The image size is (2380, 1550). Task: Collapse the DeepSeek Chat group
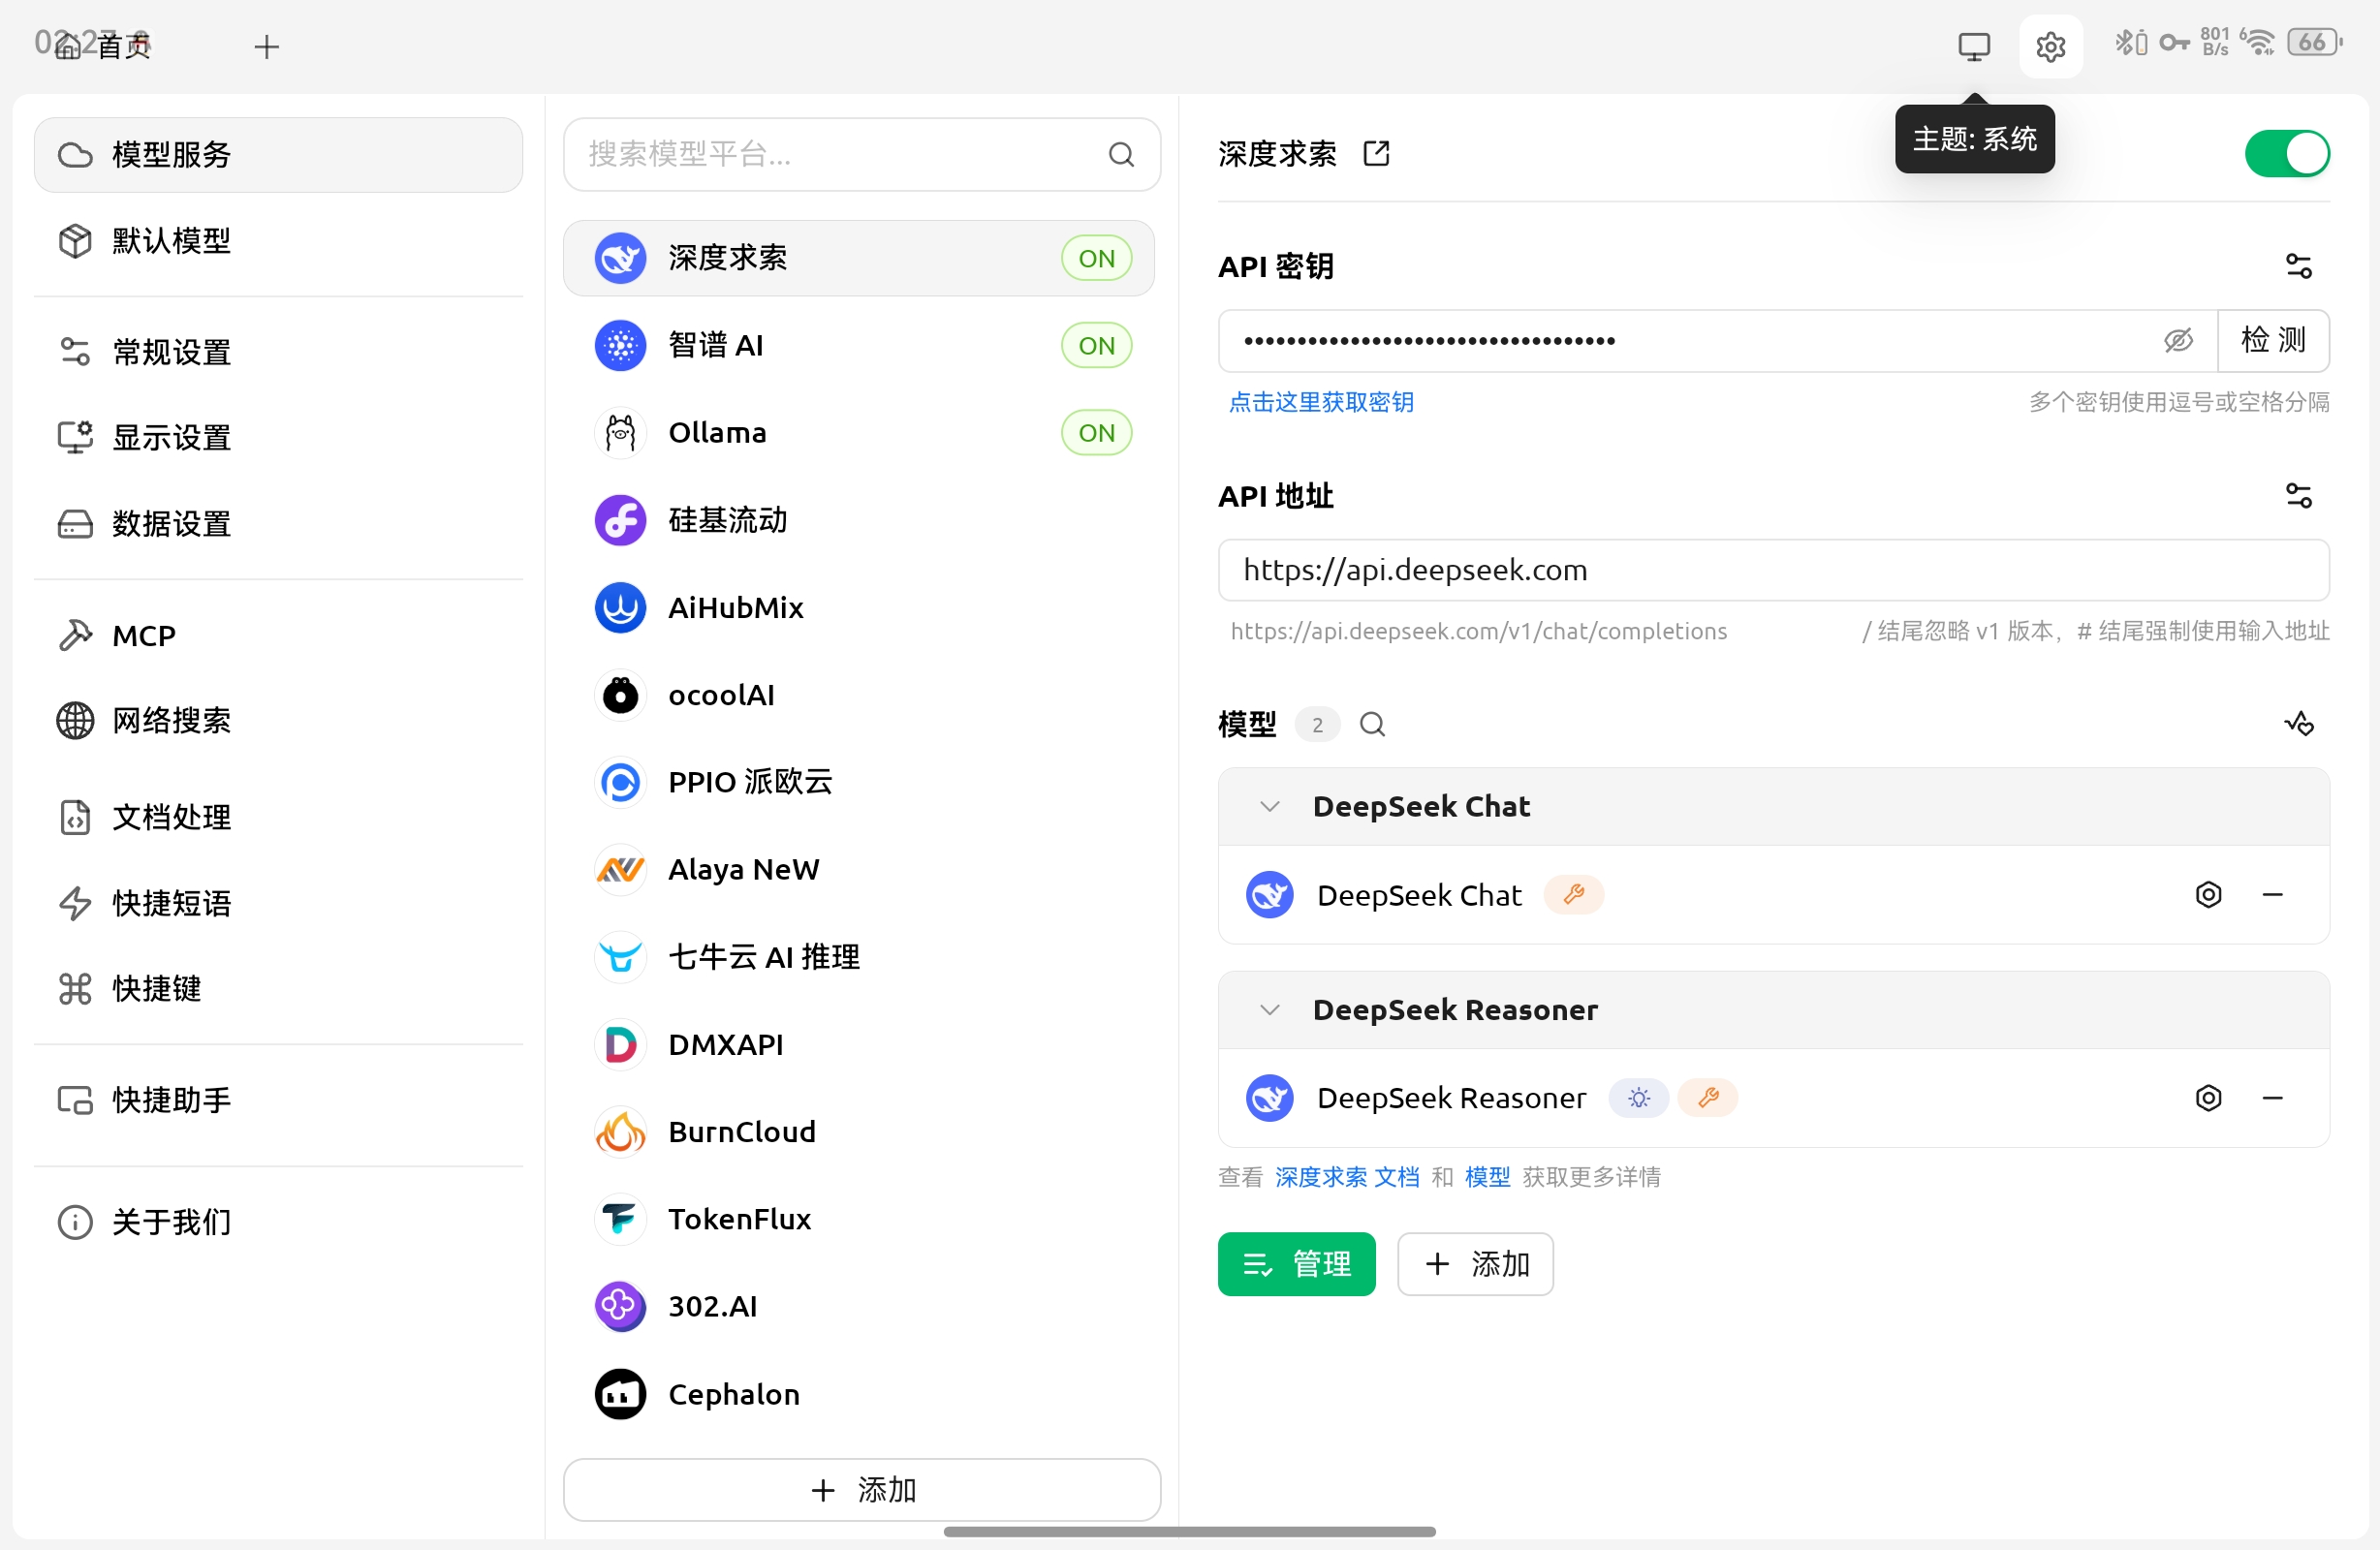(x=1269, y=807)
